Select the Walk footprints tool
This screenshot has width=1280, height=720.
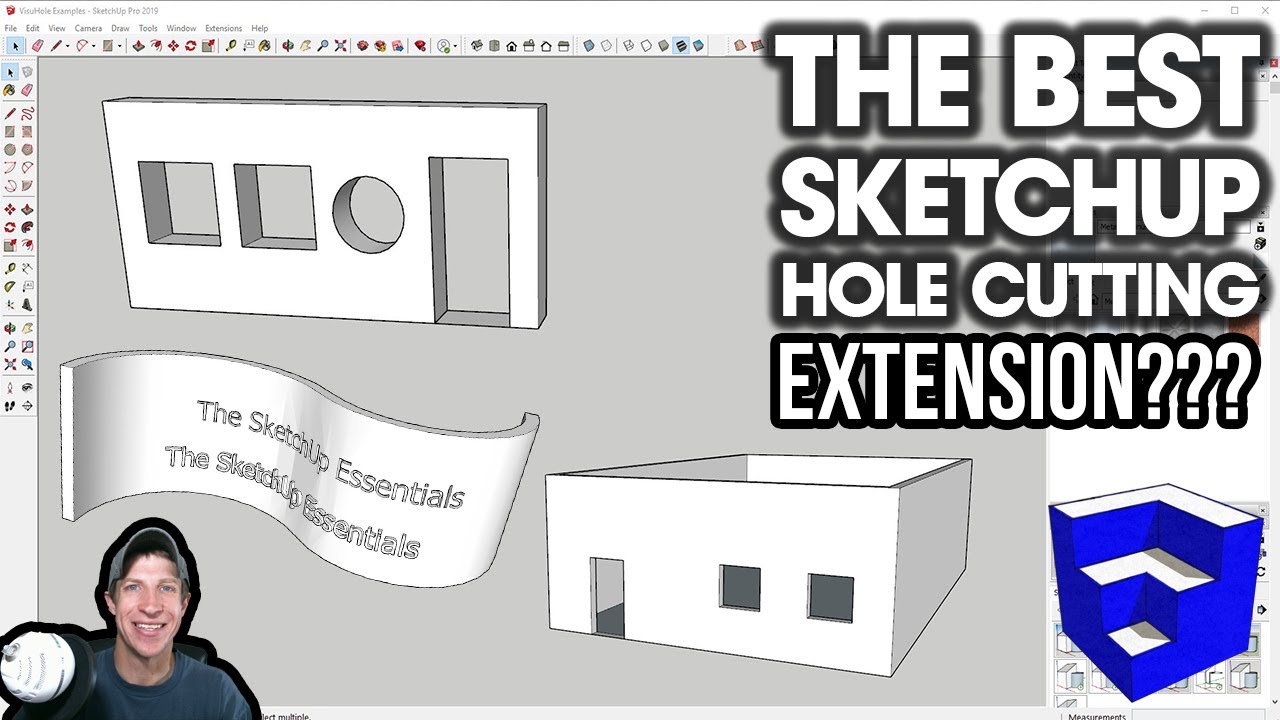point(10,405)
